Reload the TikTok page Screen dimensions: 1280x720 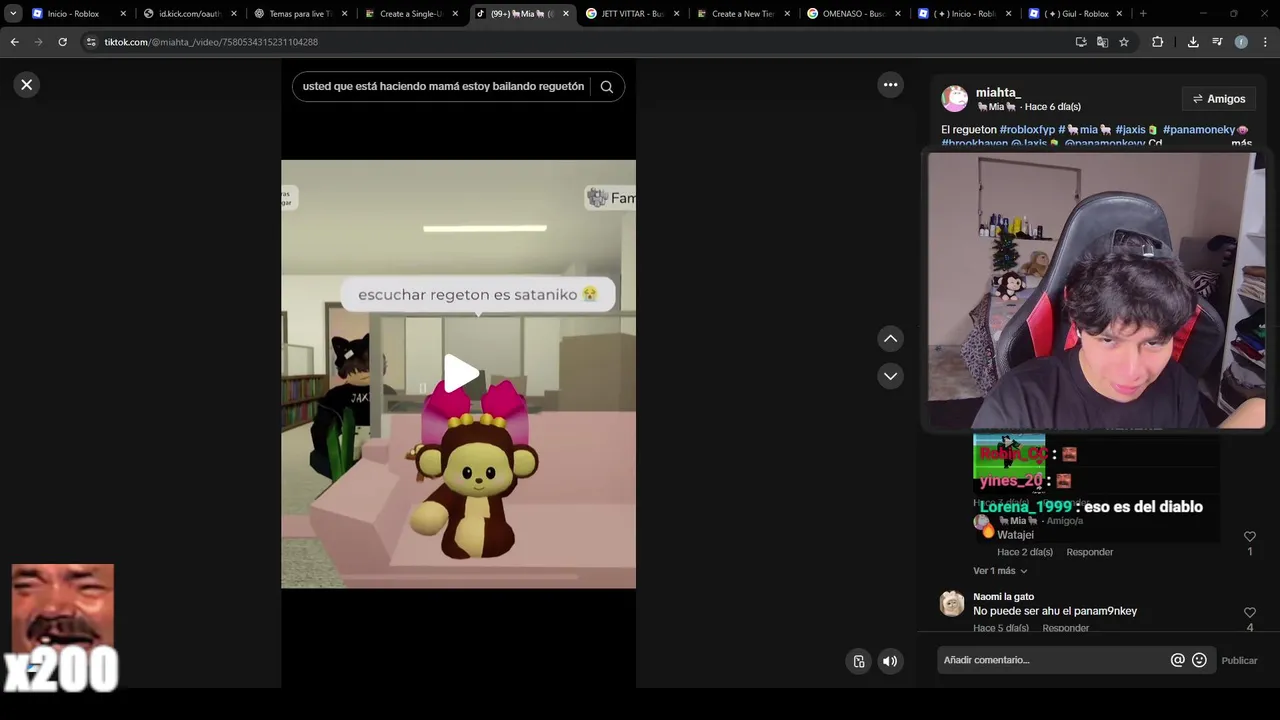[x=62, y=42]
